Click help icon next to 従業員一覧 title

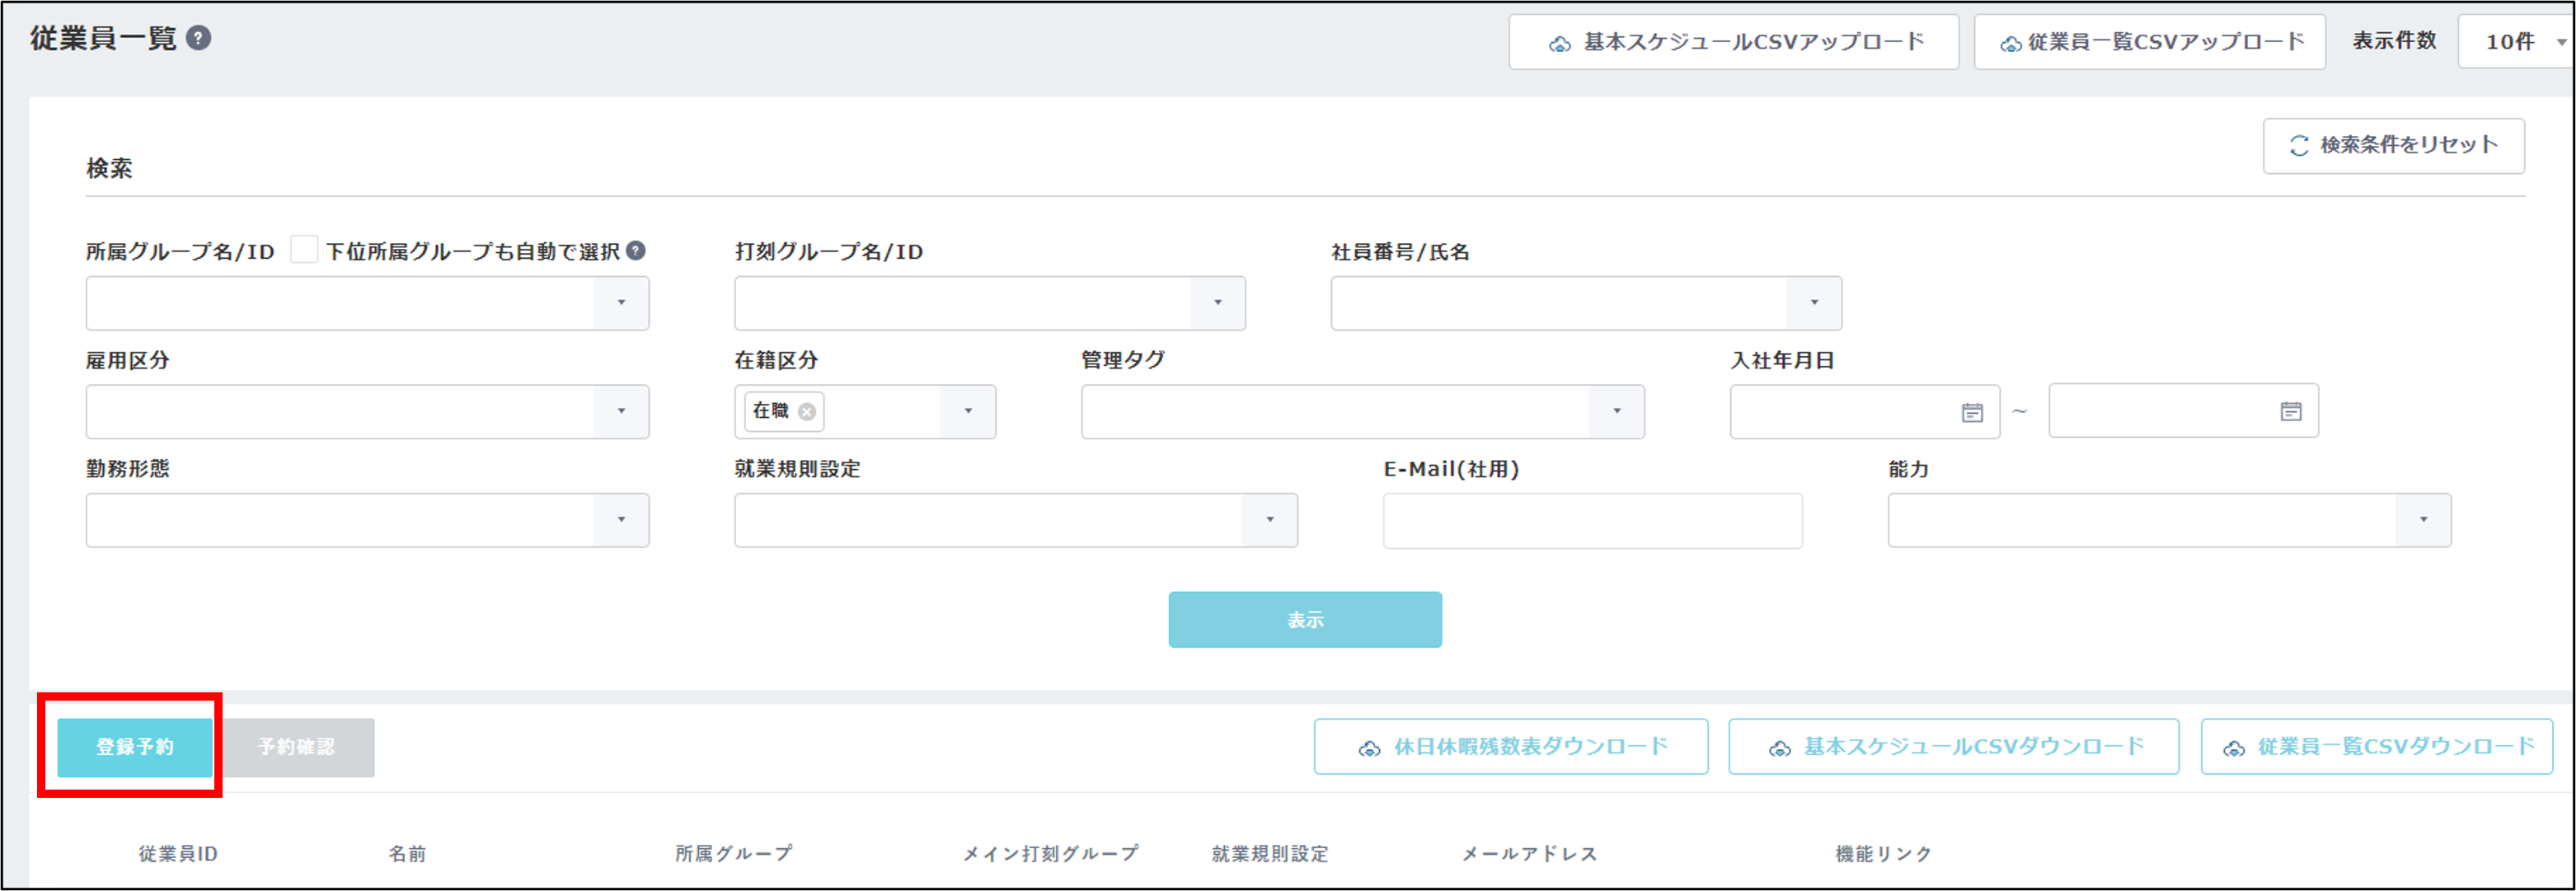pos(199,38)
